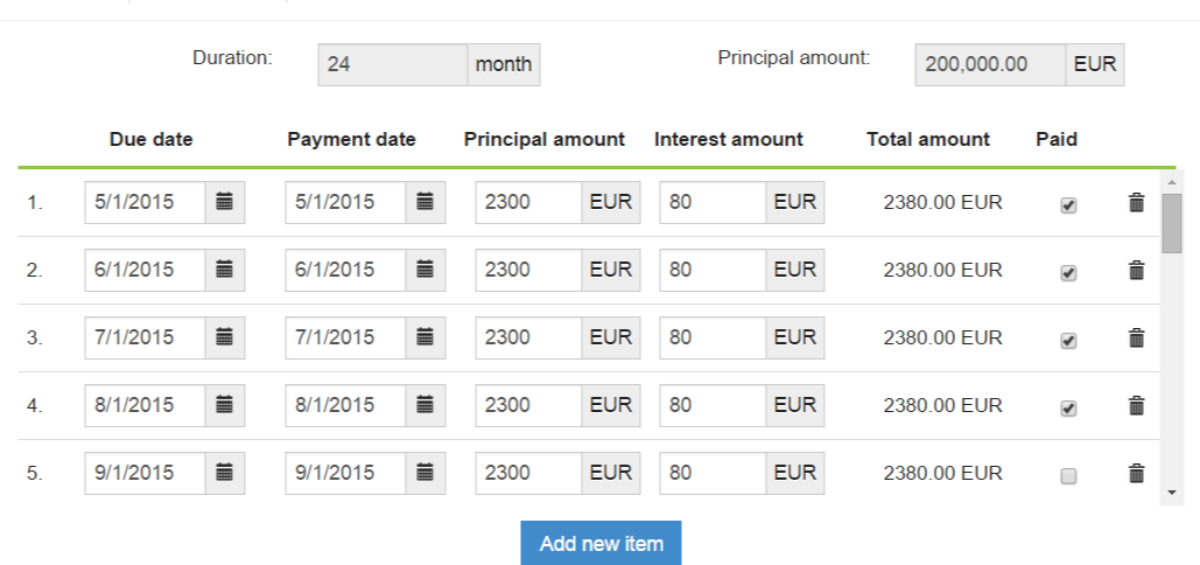Open calendar for row 4 payment date
Viewport: 1200px width, 565px height.
click(425, 406)
